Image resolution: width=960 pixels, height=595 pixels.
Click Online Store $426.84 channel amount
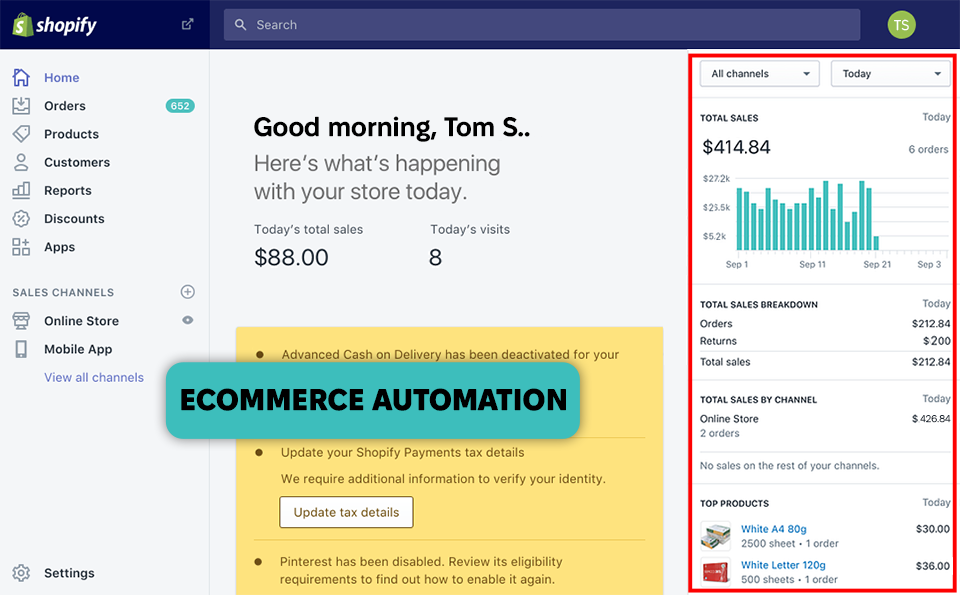tap(931, 419)
